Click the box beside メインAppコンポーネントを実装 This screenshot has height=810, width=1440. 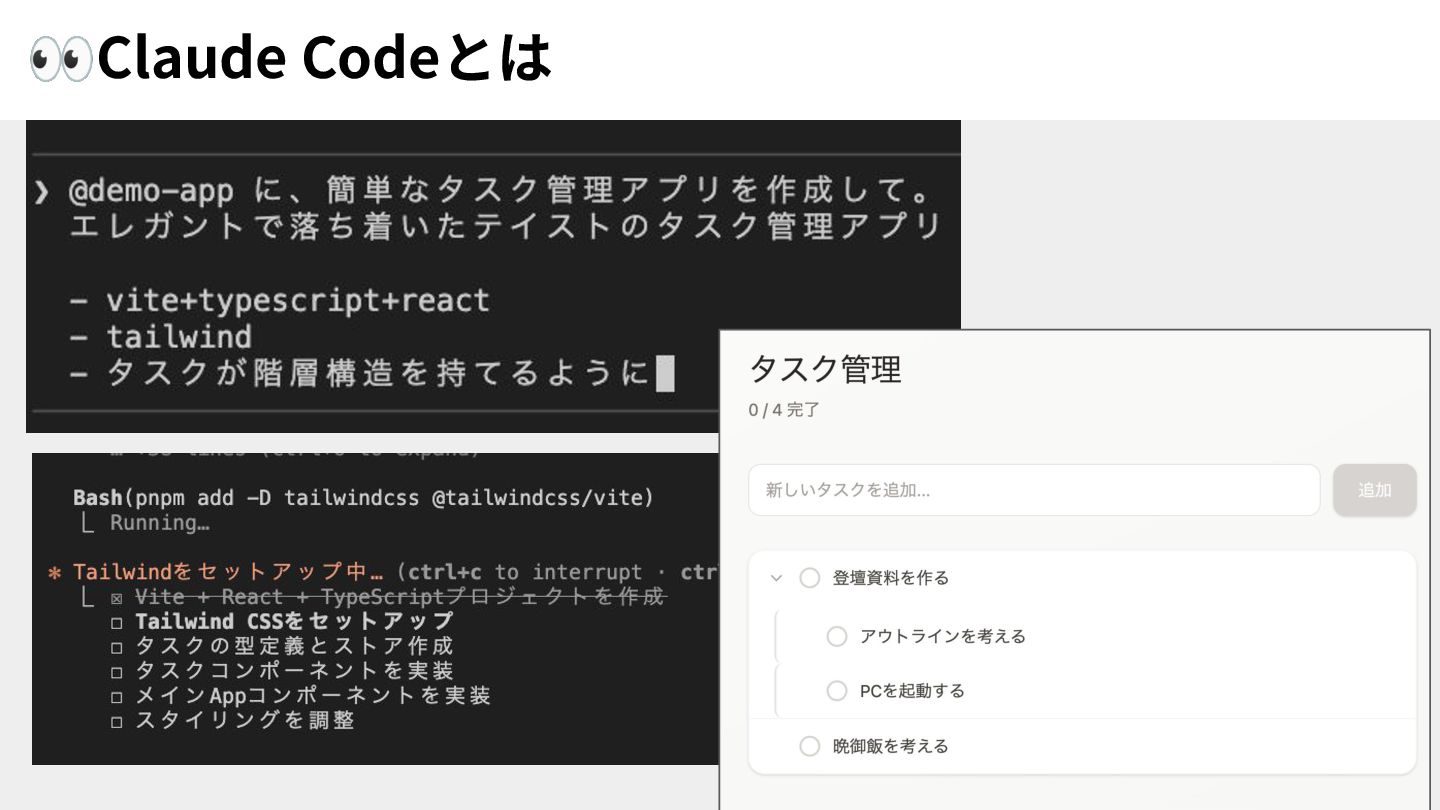[117, 695]
